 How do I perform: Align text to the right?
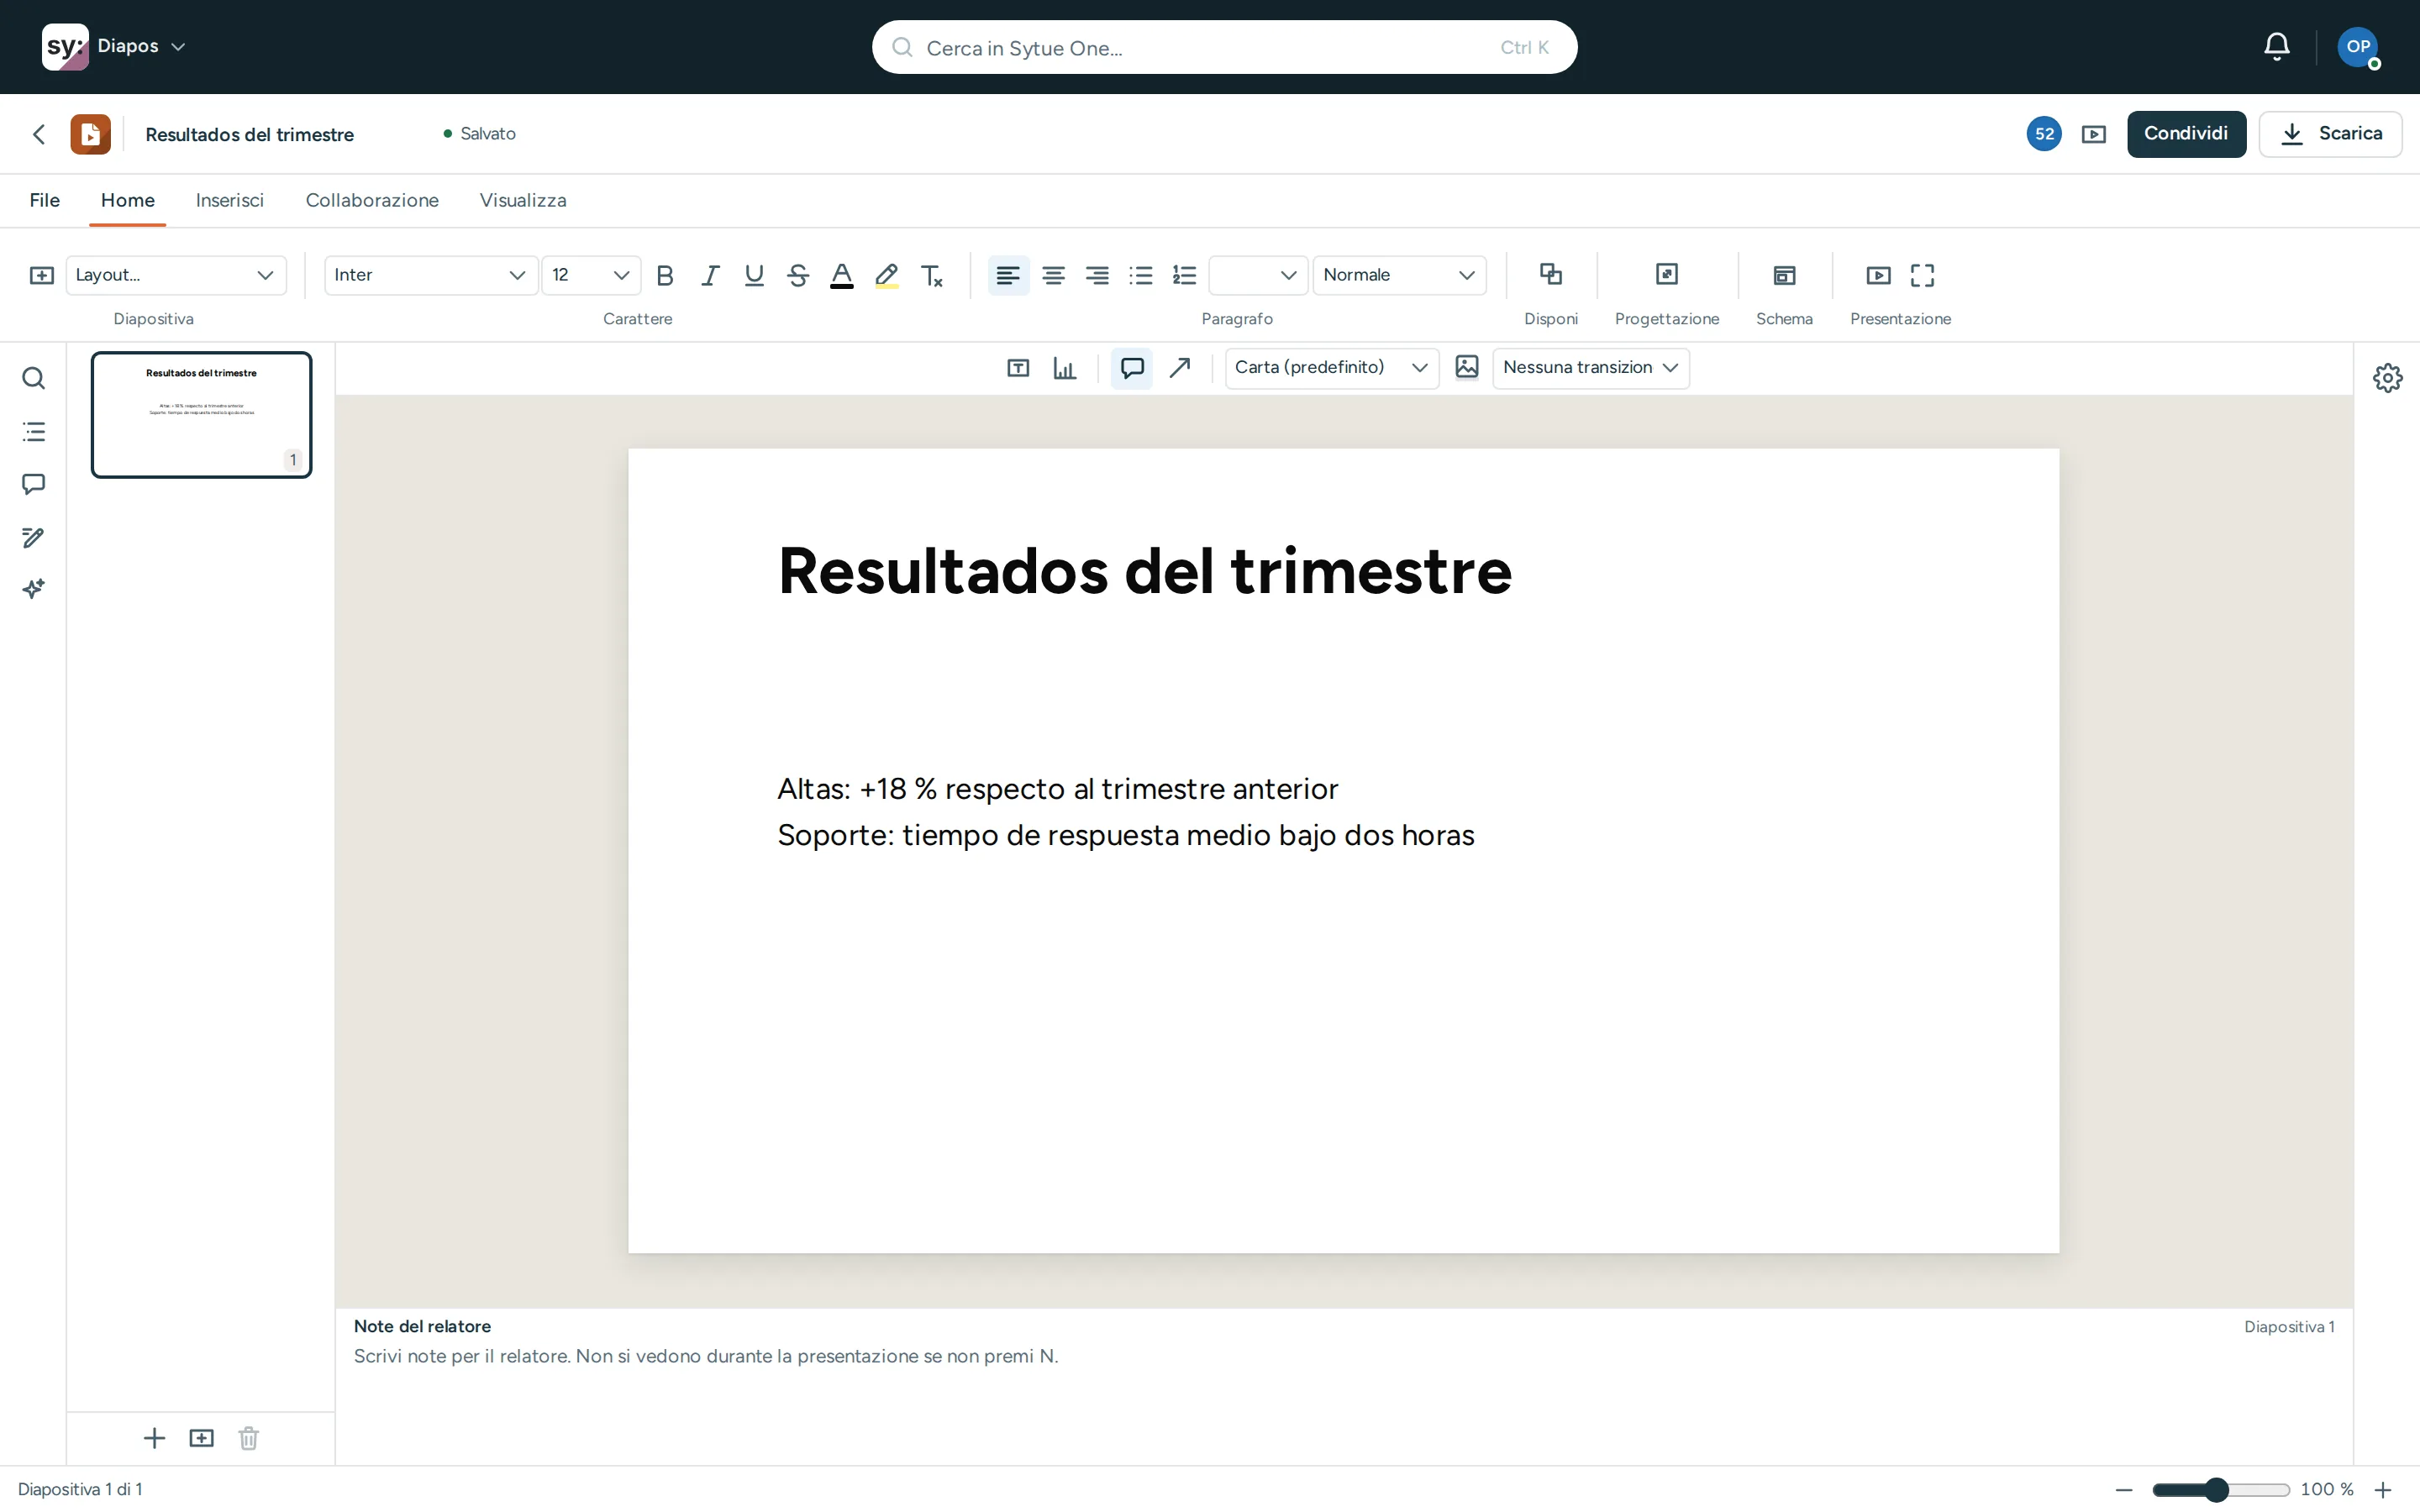(1097, 275)
